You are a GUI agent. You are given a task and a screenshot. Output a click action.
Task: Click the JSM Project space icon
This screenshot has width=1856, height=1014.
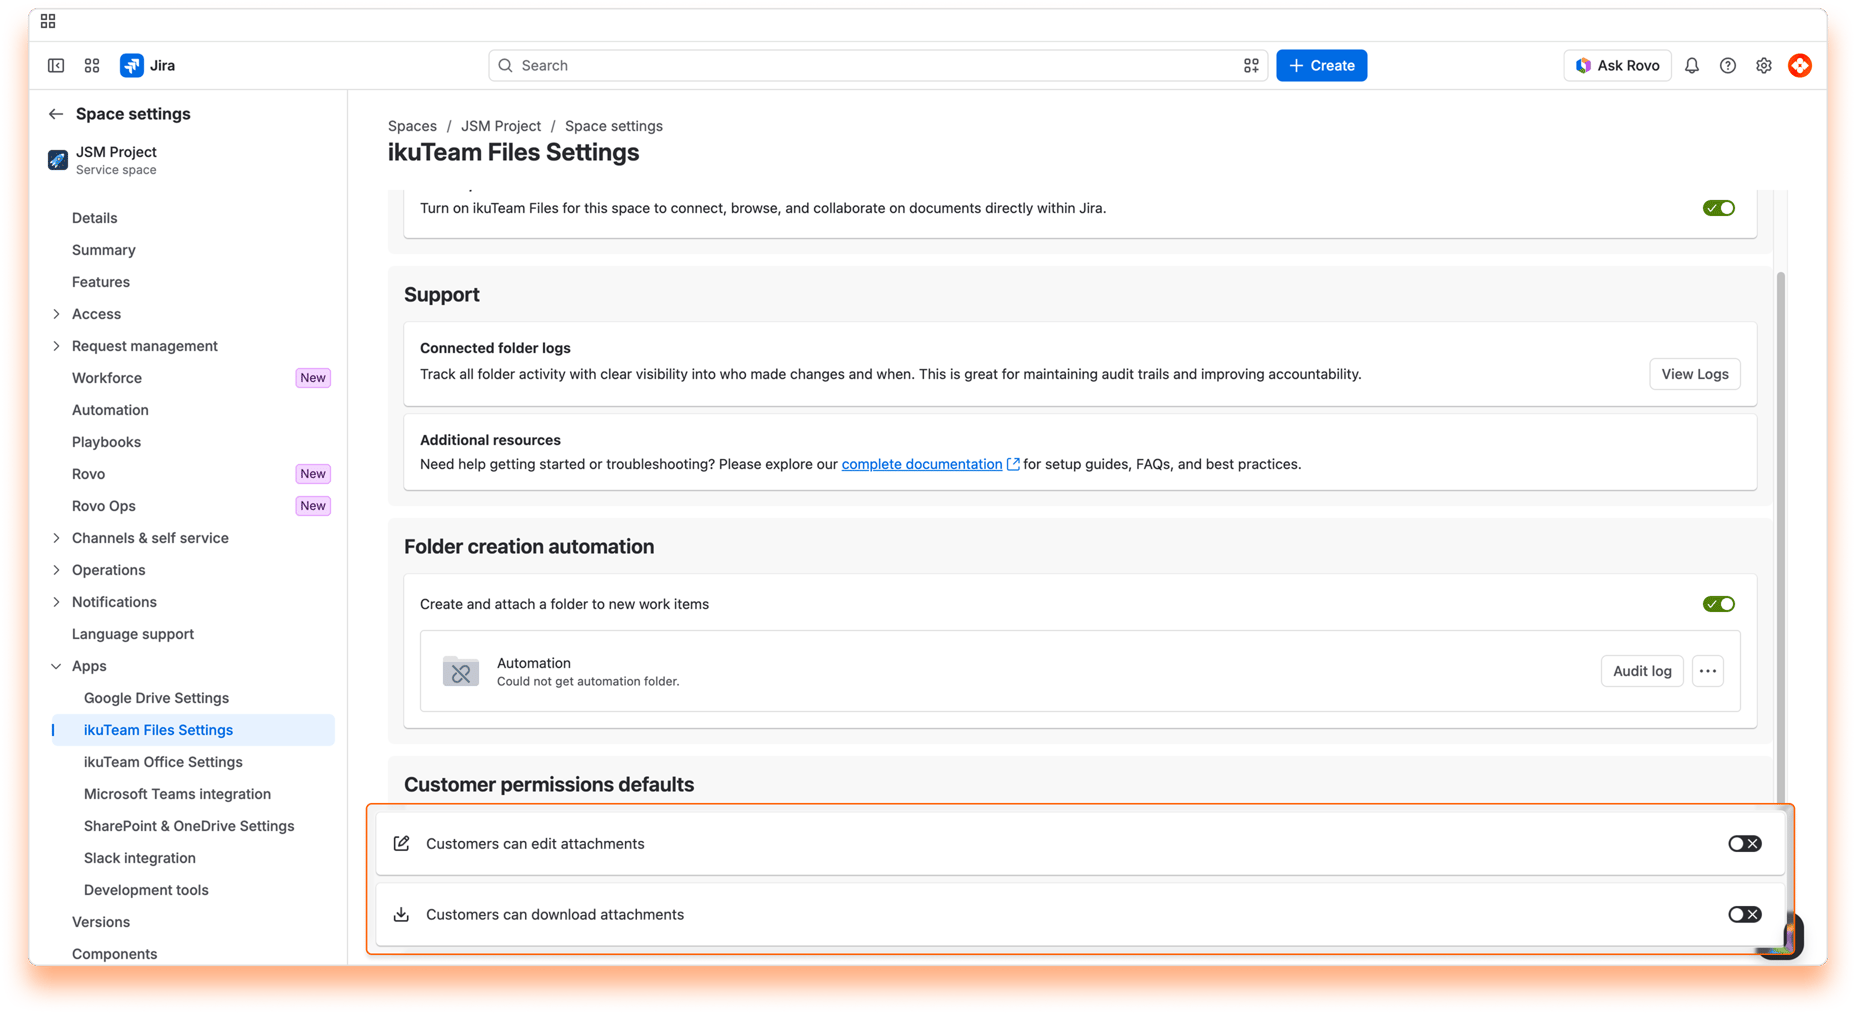58,160
